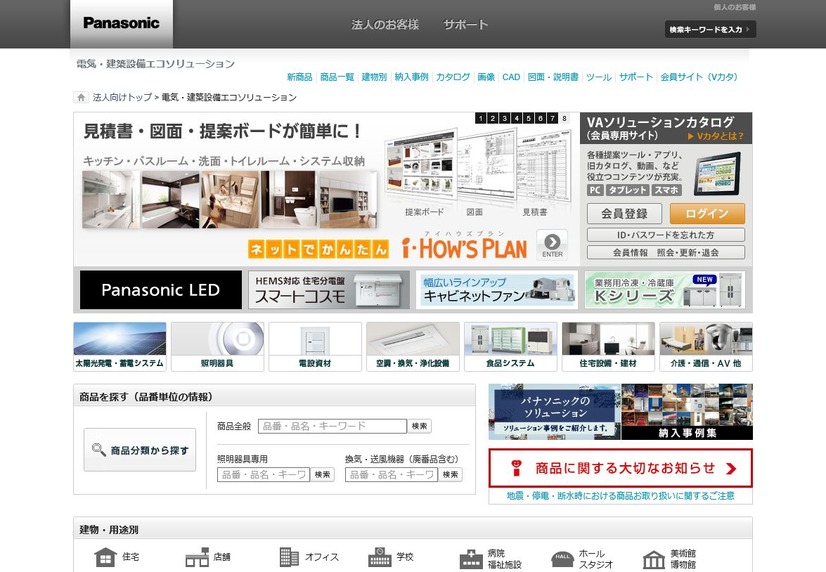Select the ホール スタジオ hall icon
The height and width of the screenshot is (572, 826).
562,559
